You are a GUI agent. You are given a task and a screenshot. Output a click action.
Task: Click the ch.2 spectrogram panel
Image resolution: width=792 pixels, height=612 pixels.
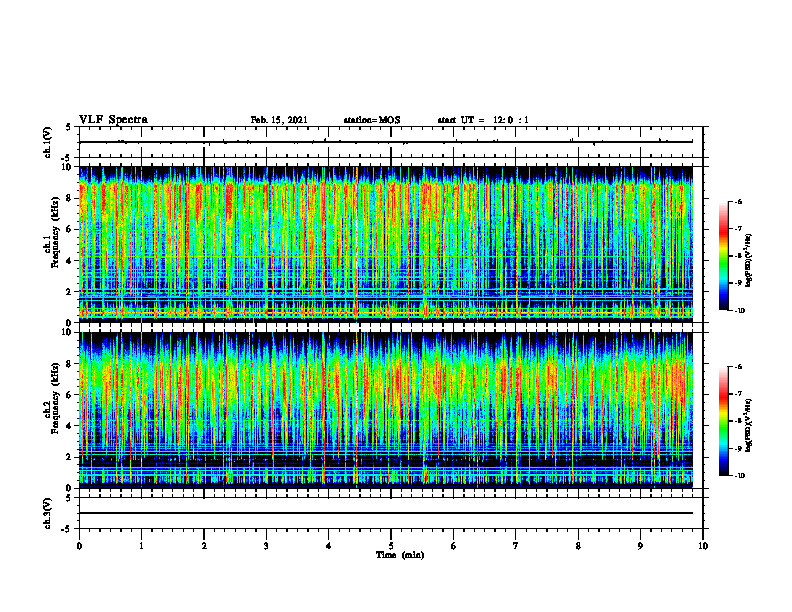386,409
